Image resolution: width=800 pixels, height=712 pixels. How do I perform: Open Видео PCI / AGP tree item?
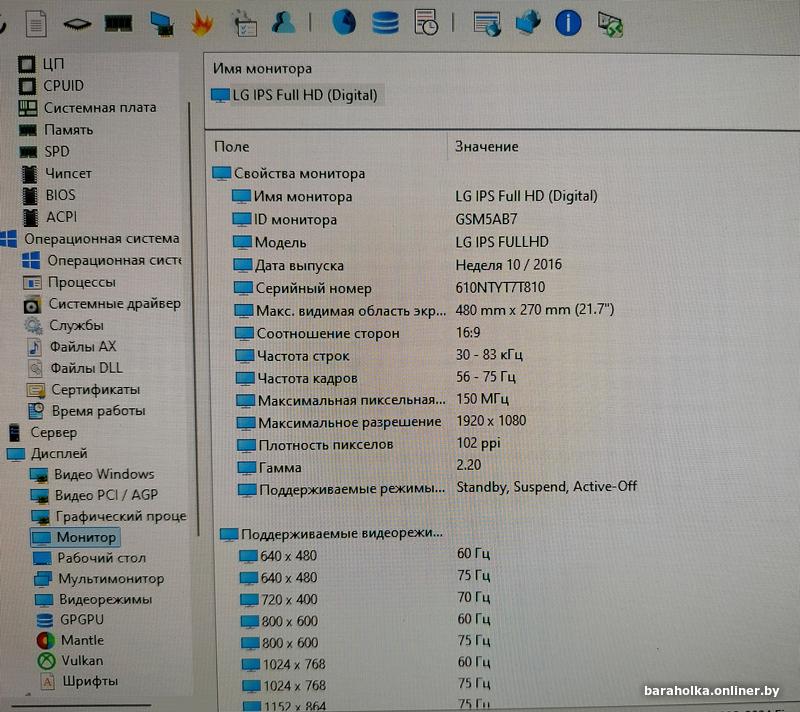click(94, 495)
